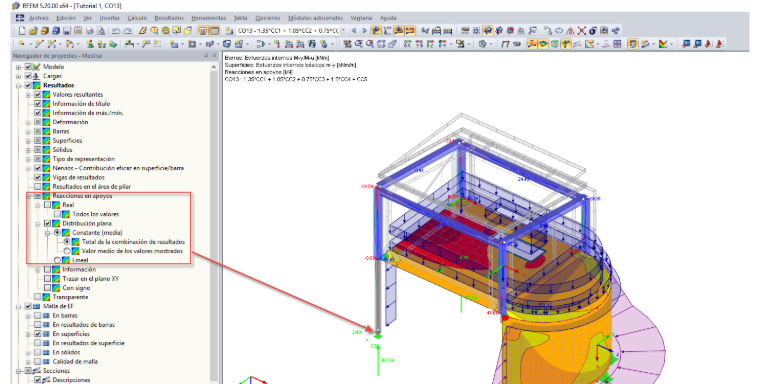
Task: Open the Resultados menu
Action: click(169, 18)
